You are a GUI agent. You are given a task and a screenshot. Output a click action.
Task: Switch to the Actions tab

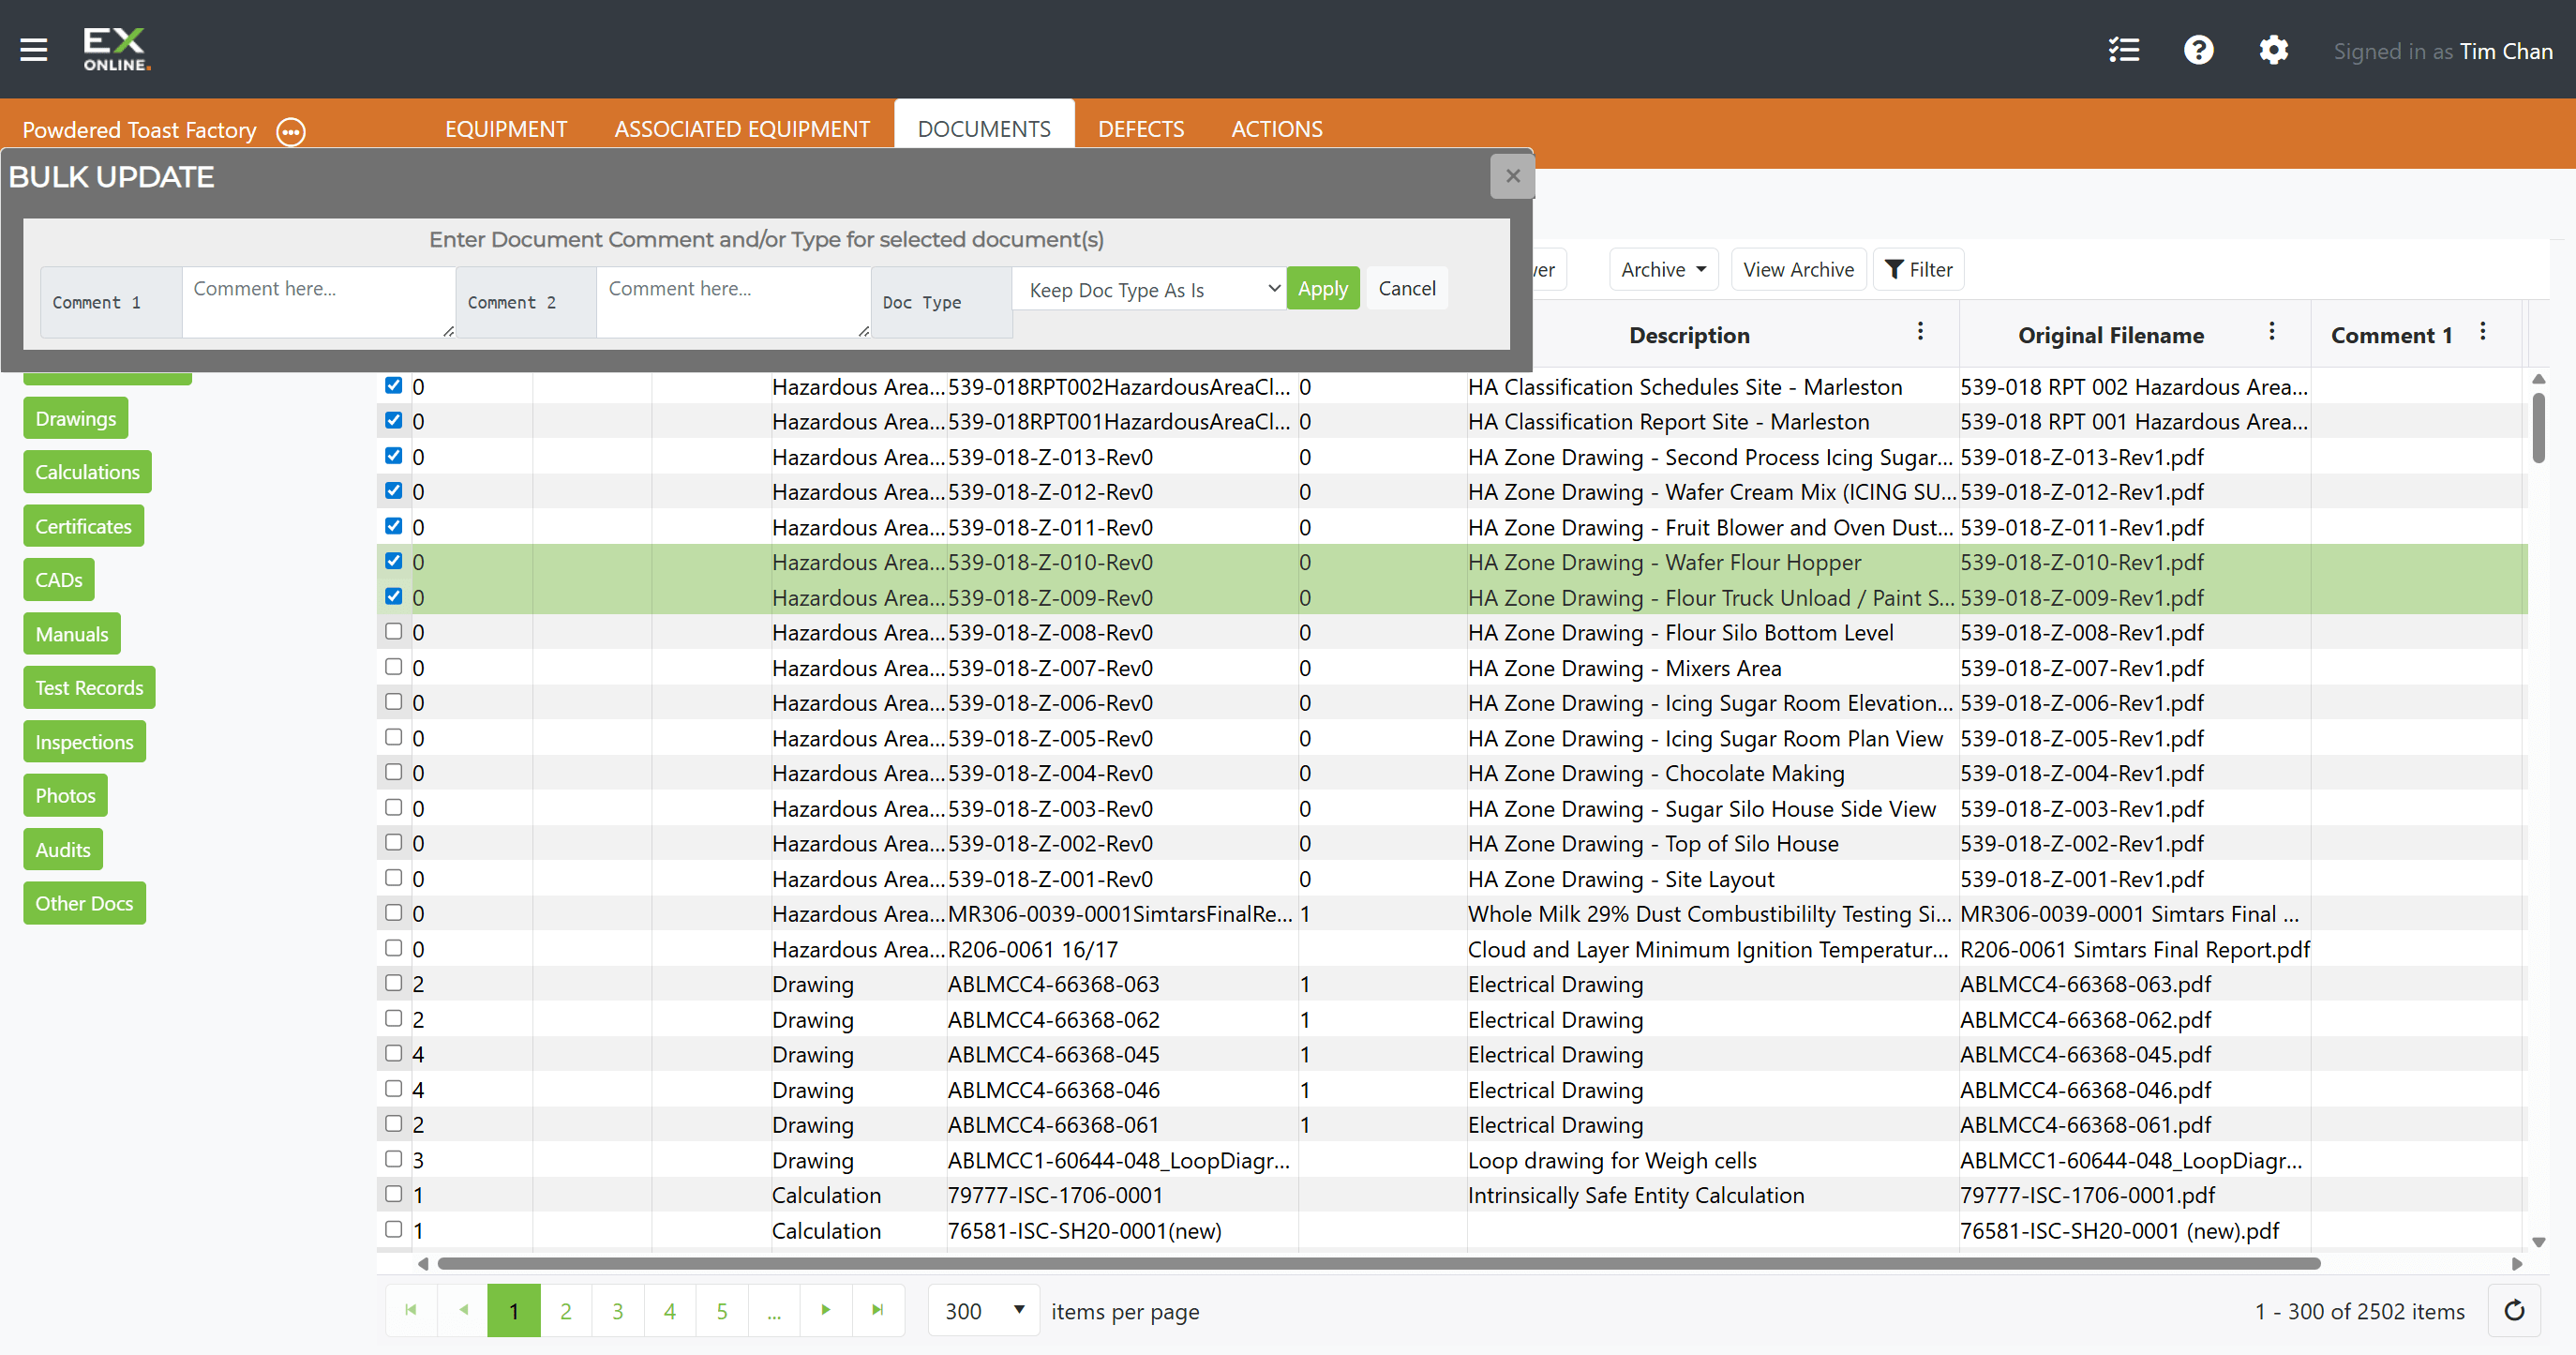(x=1277, y=129)
